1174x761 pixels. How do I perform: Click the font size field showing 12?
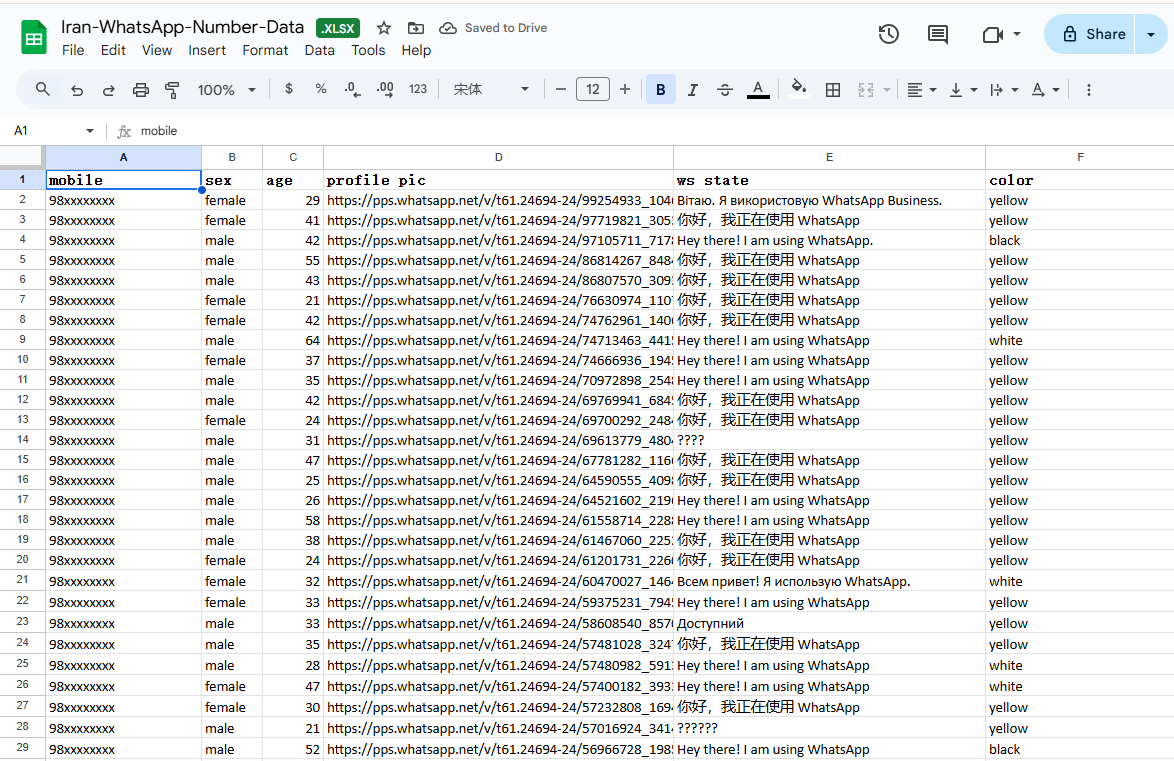[x=593, y=90]
